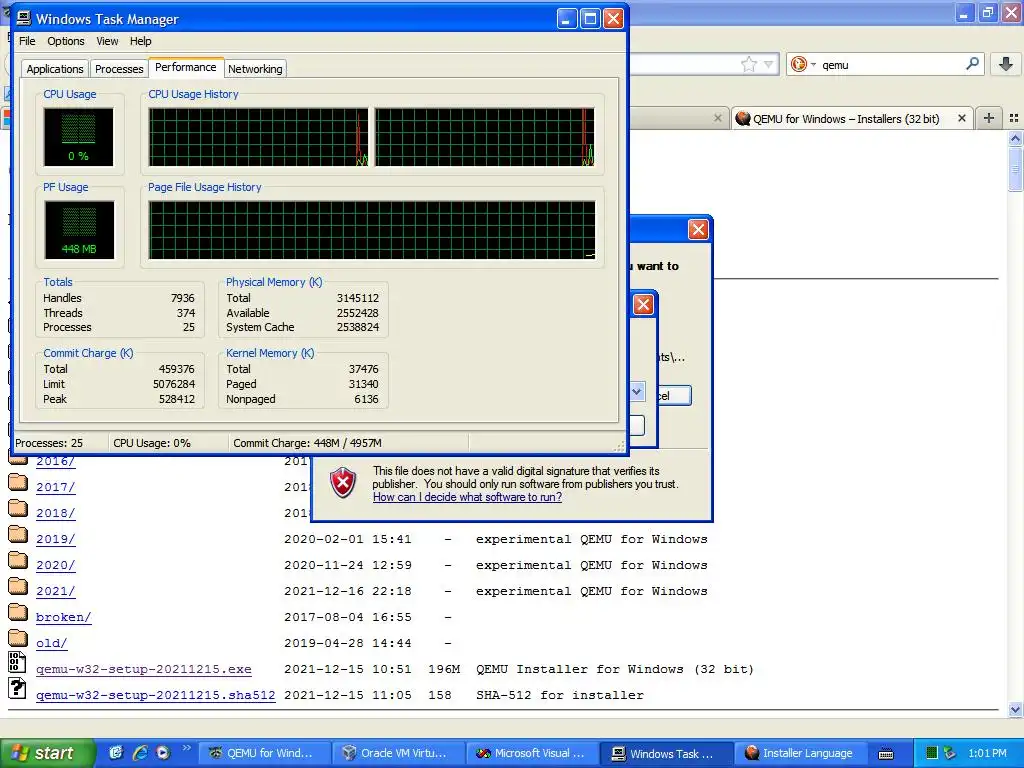Open the File menu in Task Manager
1024x768 pixels.
27,41
